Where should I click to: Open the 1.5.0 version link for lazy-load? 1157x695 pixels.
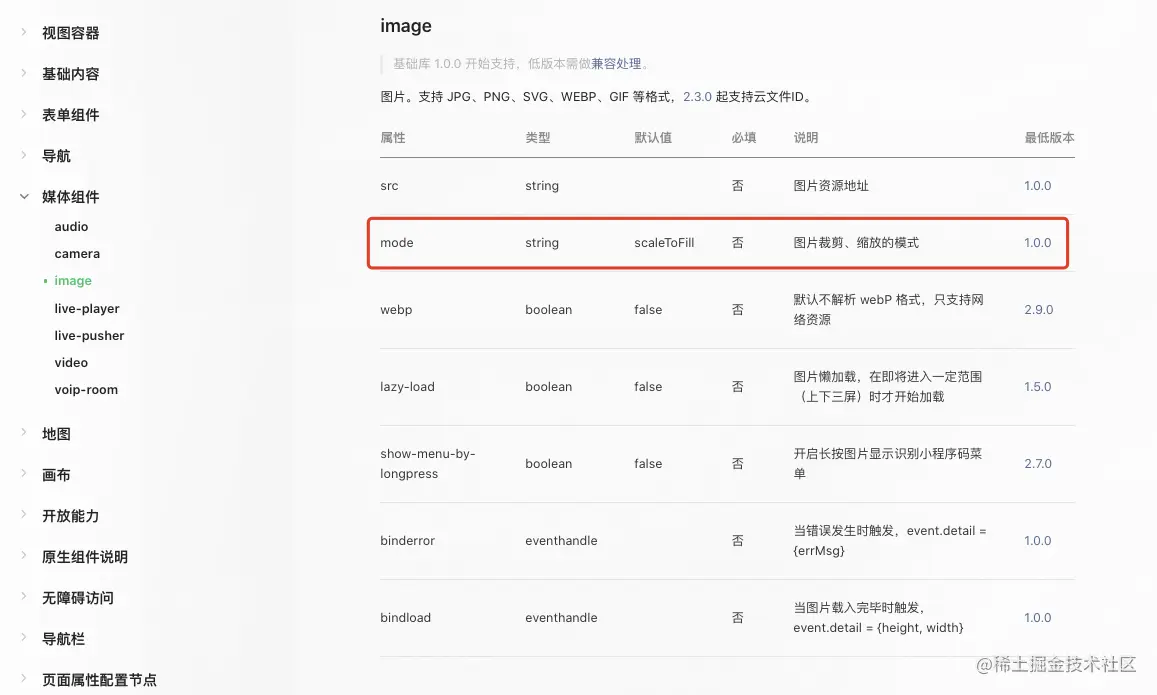[1038, 387]
